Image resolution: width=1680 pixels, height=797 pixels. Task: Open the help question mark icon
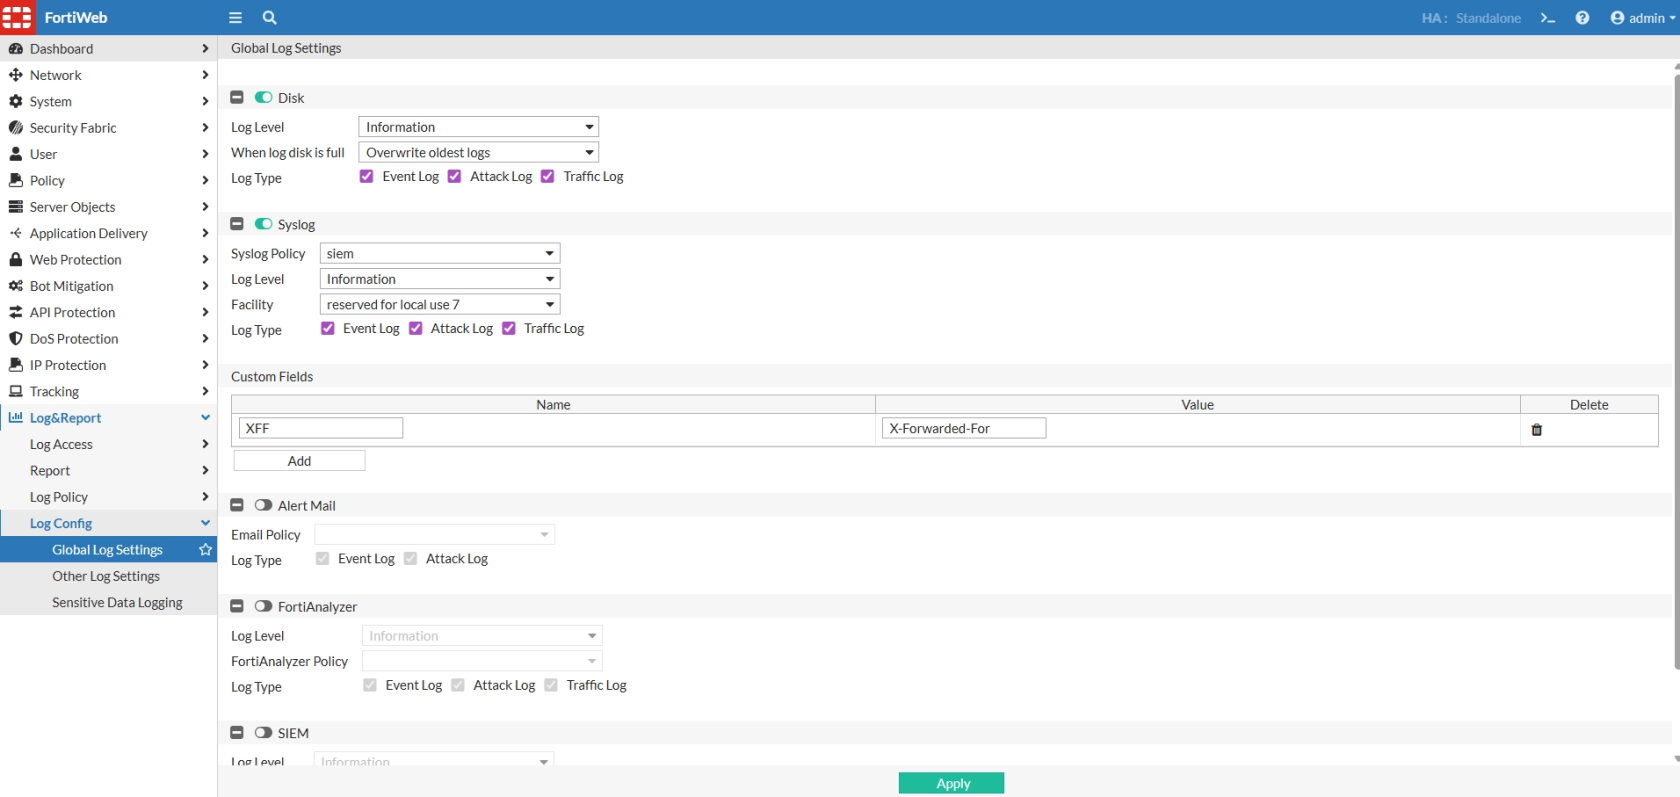click(x=1582, y=18)
